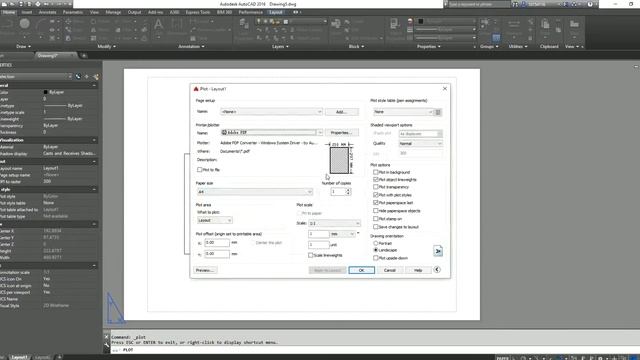This screenshot has height=360, width=640.
Task: Open the mm units dropdown in Plot scale
Action: 342,234
